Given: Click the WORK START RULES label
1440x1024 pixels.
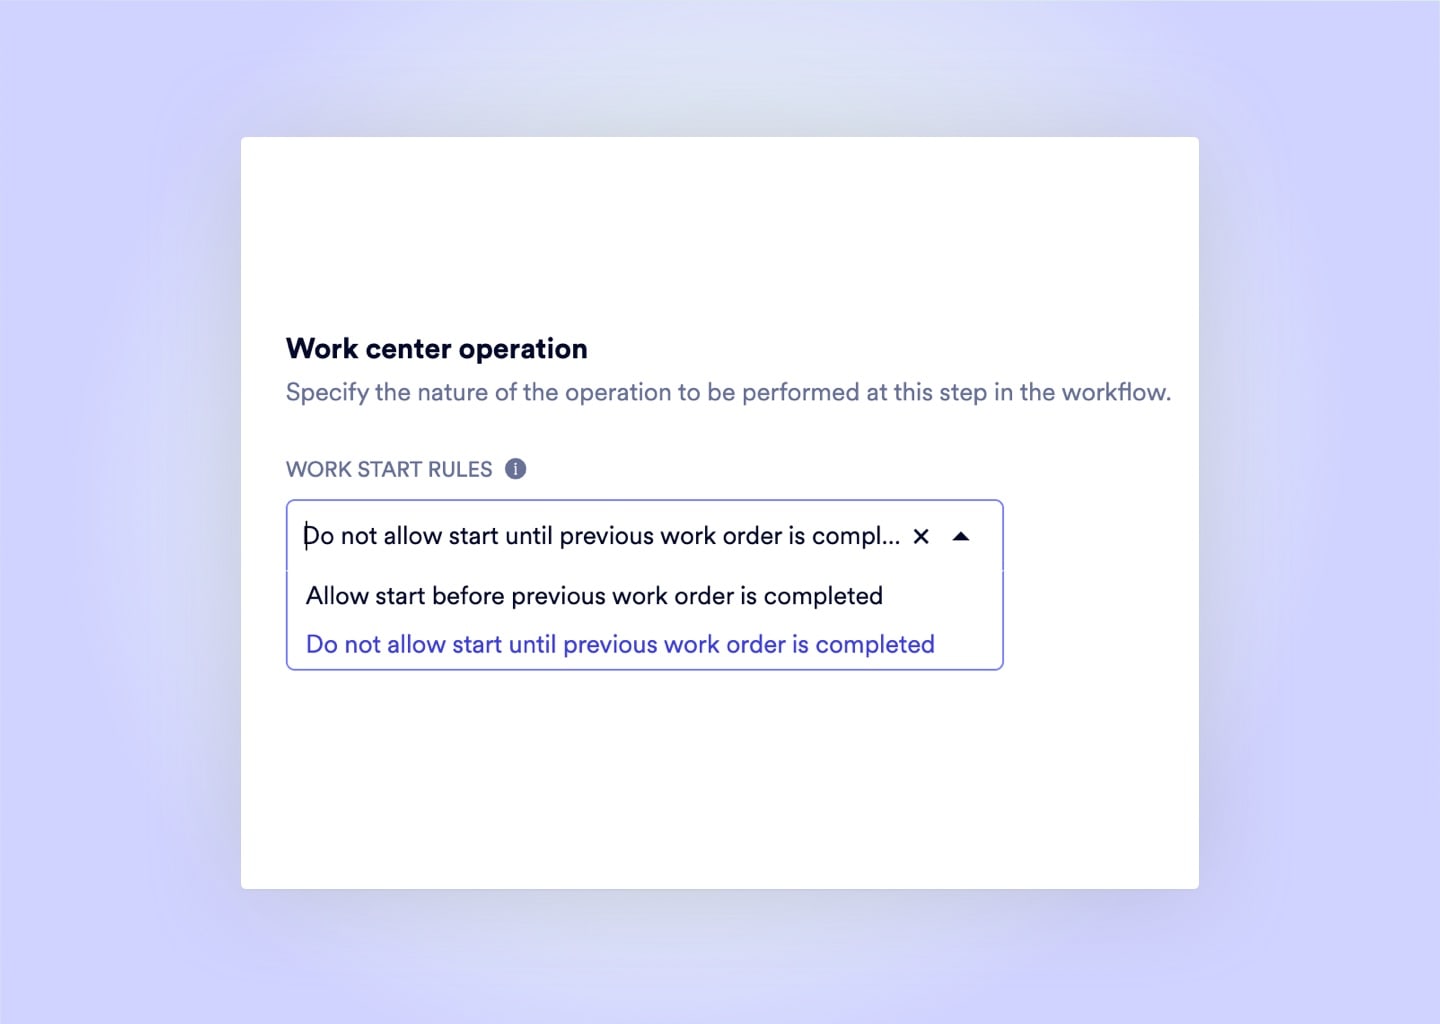Looking at the screenshot, I should point(389,468).
